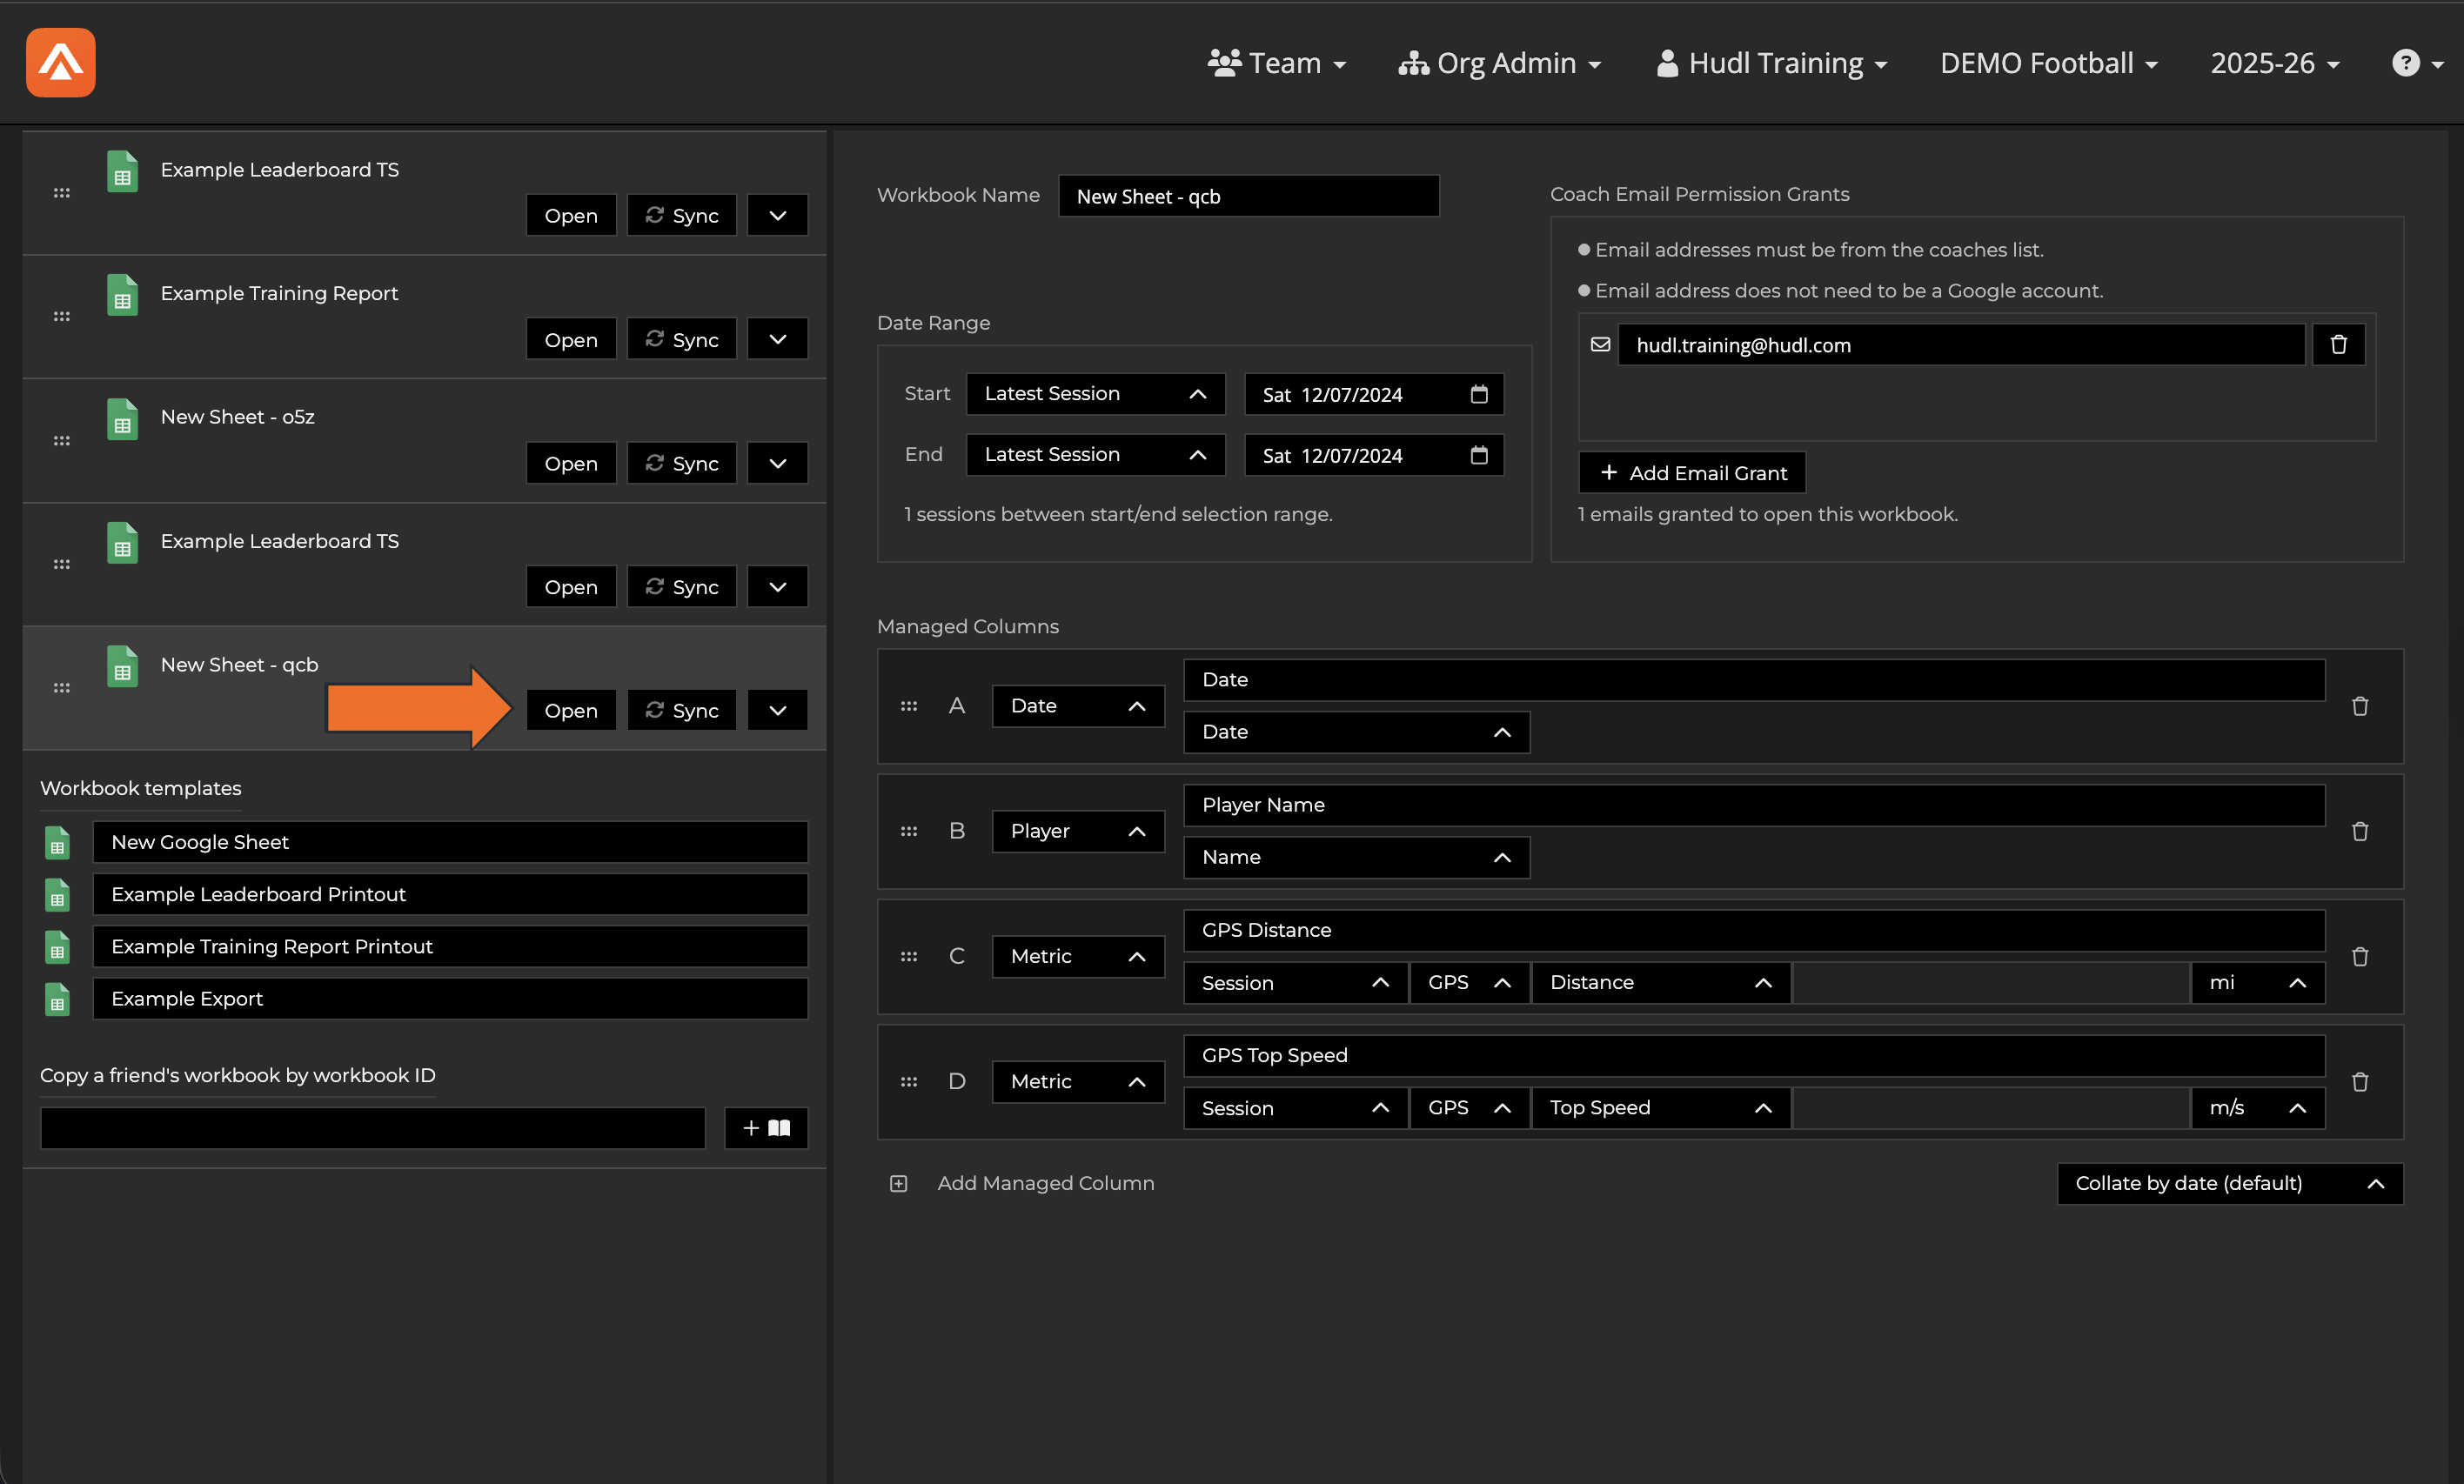Click drag handle beside New Sheet - qcb
2464x1484 pixels.
(62, 688)
